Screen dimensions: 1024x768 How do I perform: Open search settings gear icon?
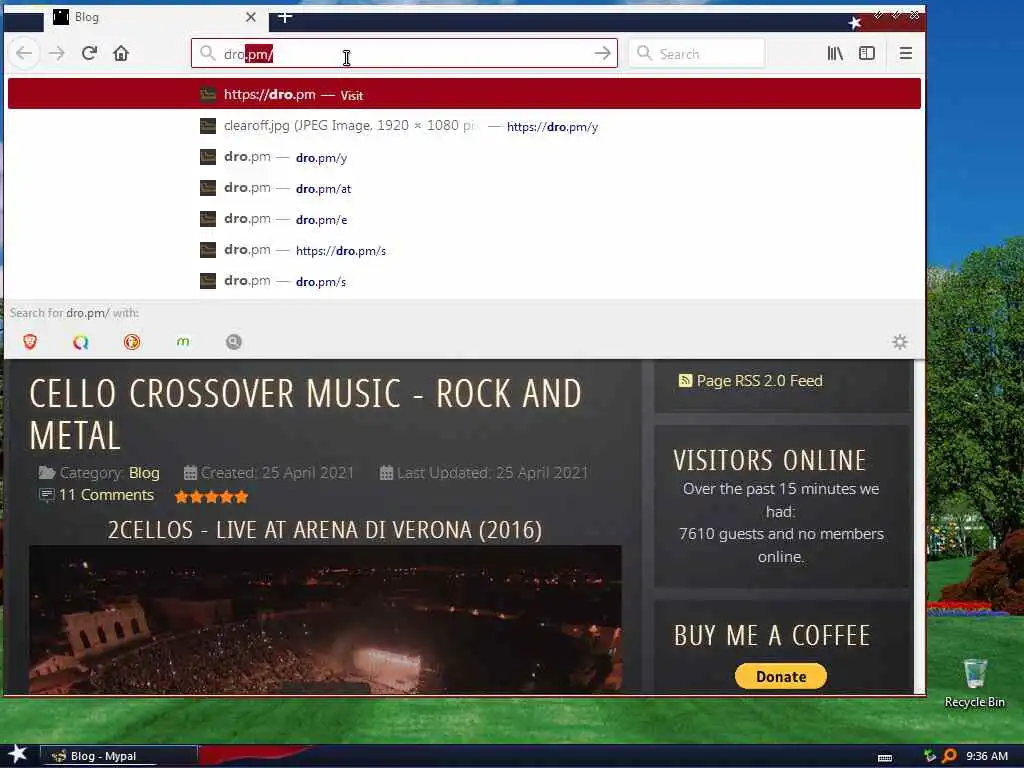coord(900,342)
